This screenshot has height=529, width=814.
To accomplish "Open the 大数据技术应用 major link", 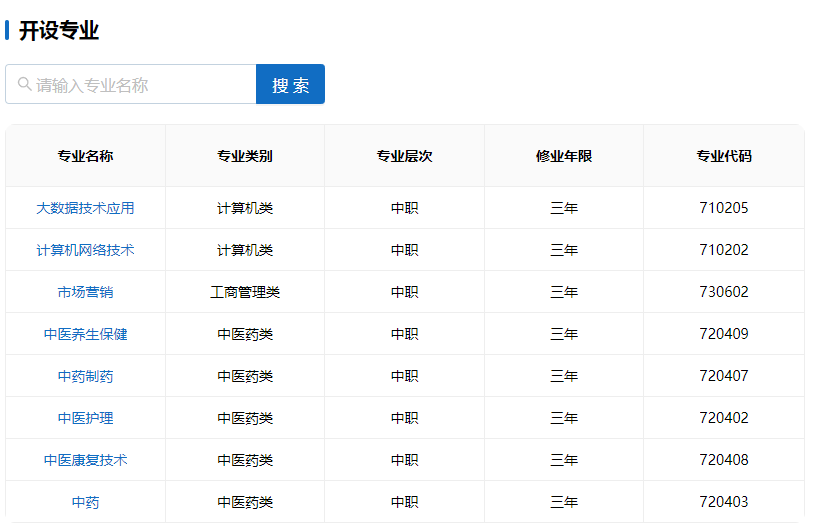I will point(85,208).
